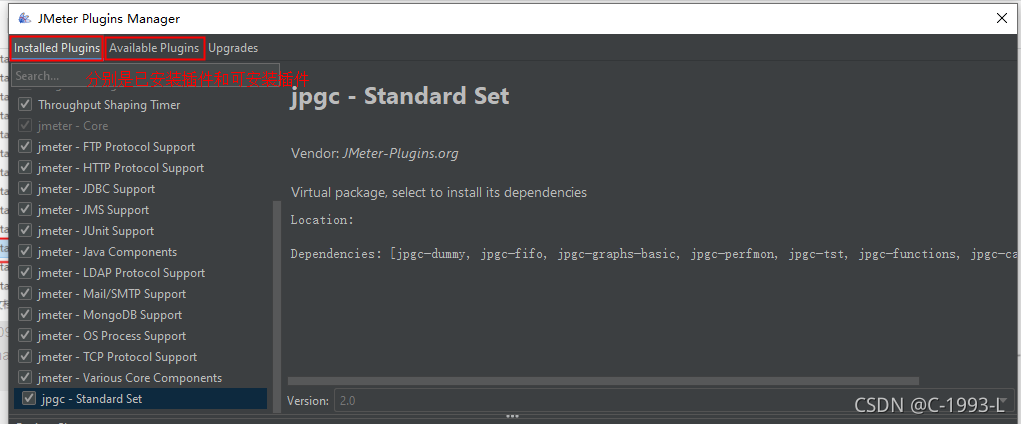Select the jmeter - Core list row
Image resolution: width=1021 pixels, height=424 pixels.
(140, 126)
